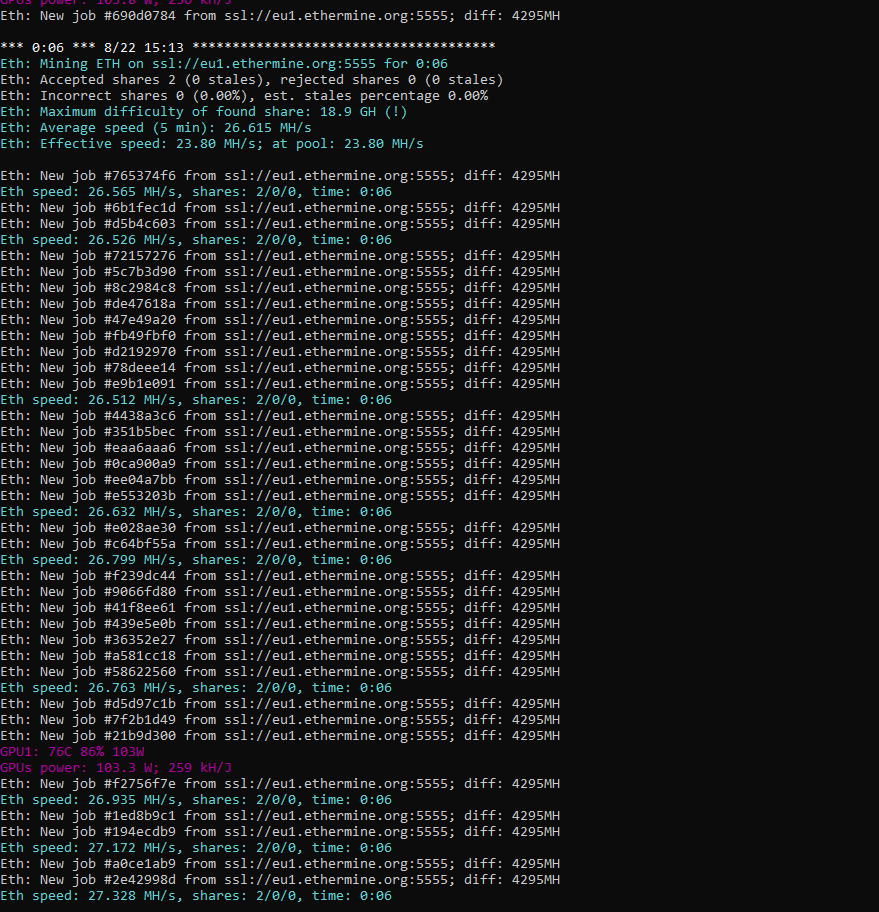The width and height of the screenshot is (879, 912).
Task: Select the line with job #47e49a20
Action: click(280, 319)
